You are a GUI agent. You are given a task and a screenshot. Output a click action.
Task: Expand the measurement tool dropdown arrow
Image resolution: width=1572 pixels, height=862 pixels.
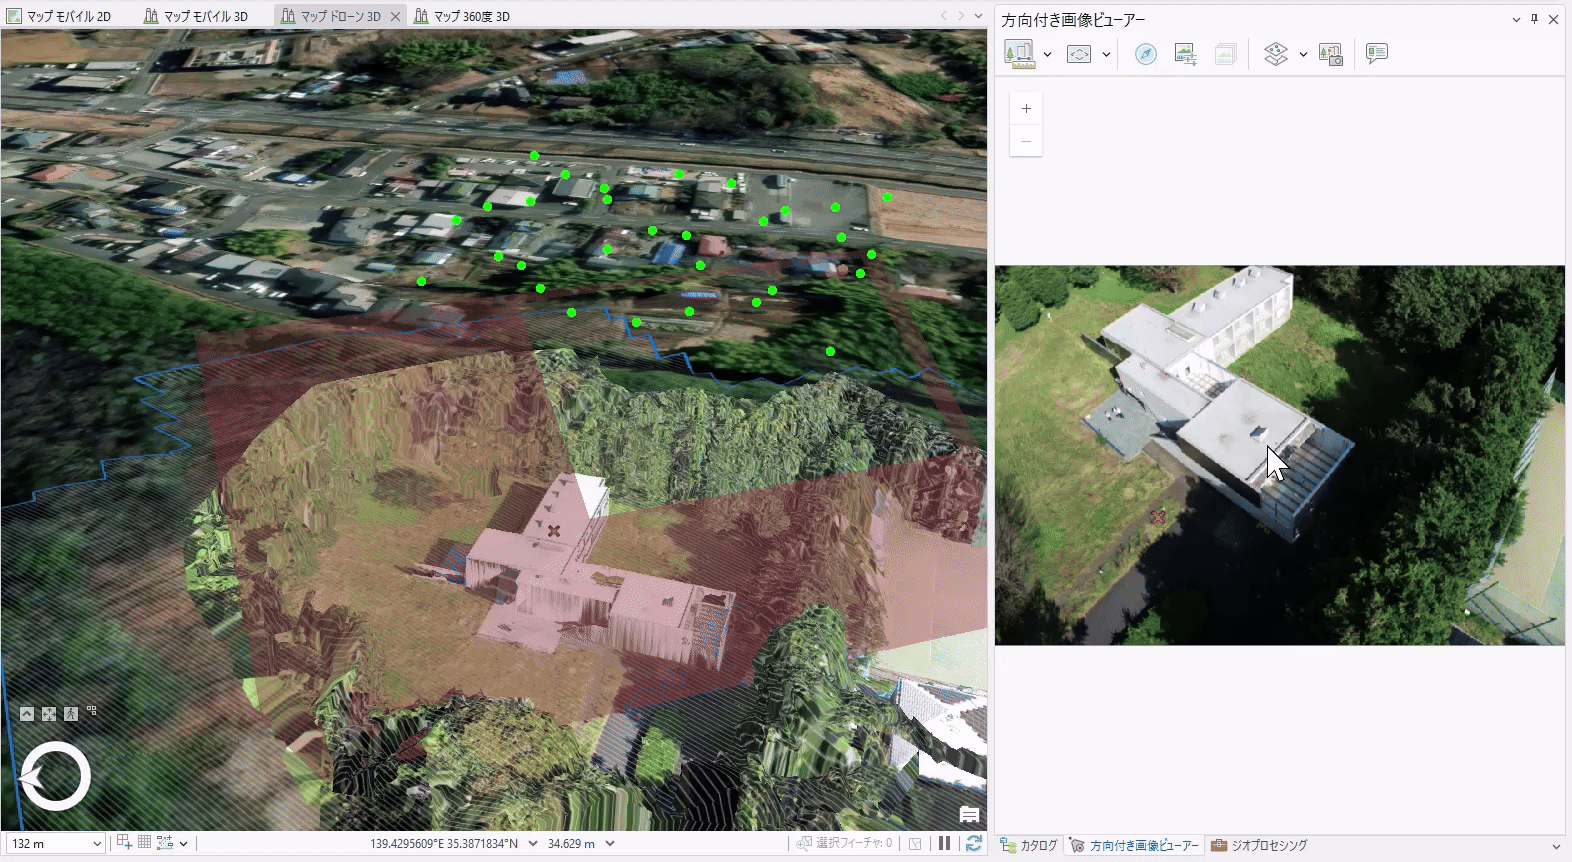click(x=1047, y=55)
